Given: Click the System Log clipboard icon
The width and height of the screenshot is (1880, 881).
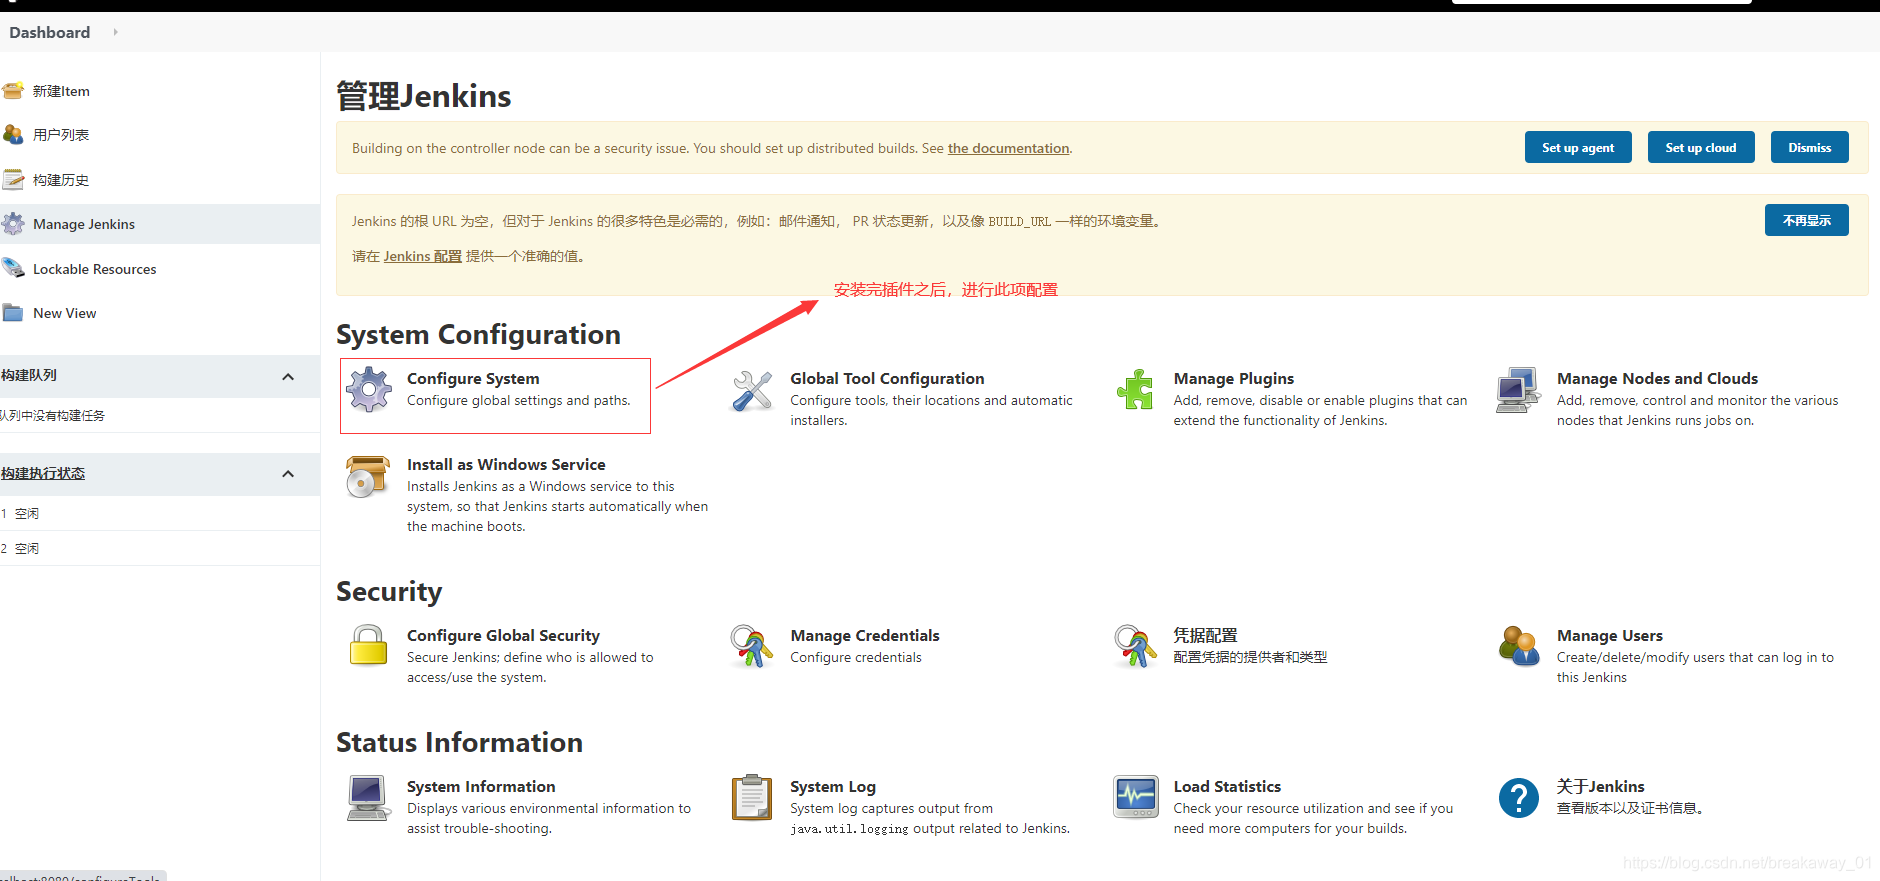Looking at the screenshot, I should pyautogui.click(x=752, y=797).
